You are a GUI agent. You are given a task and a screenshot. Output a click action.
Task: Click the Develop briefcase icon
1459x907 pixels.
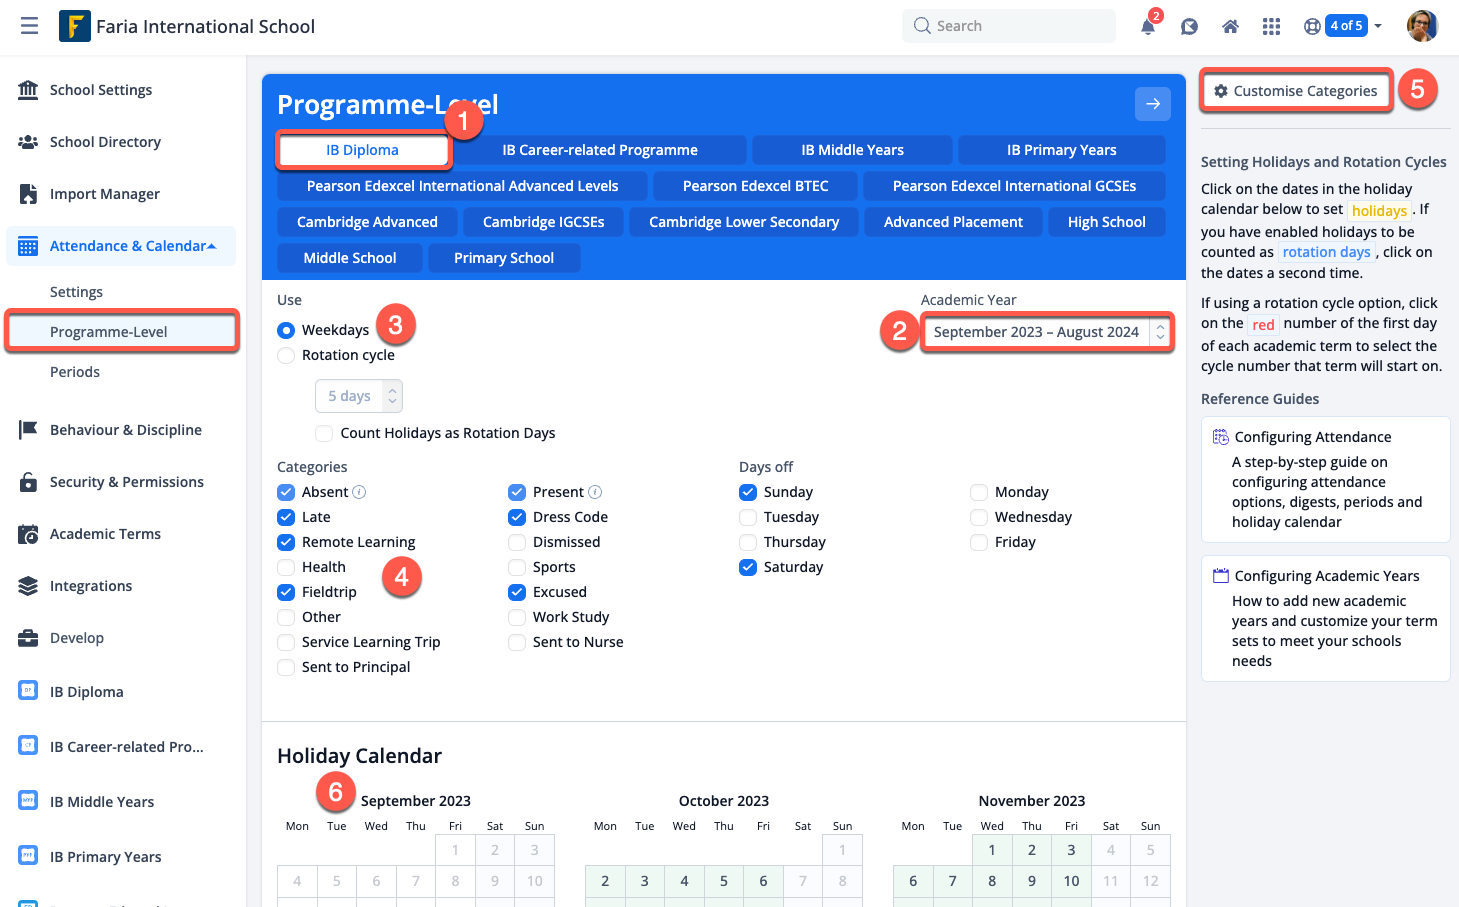coord(28,638)
